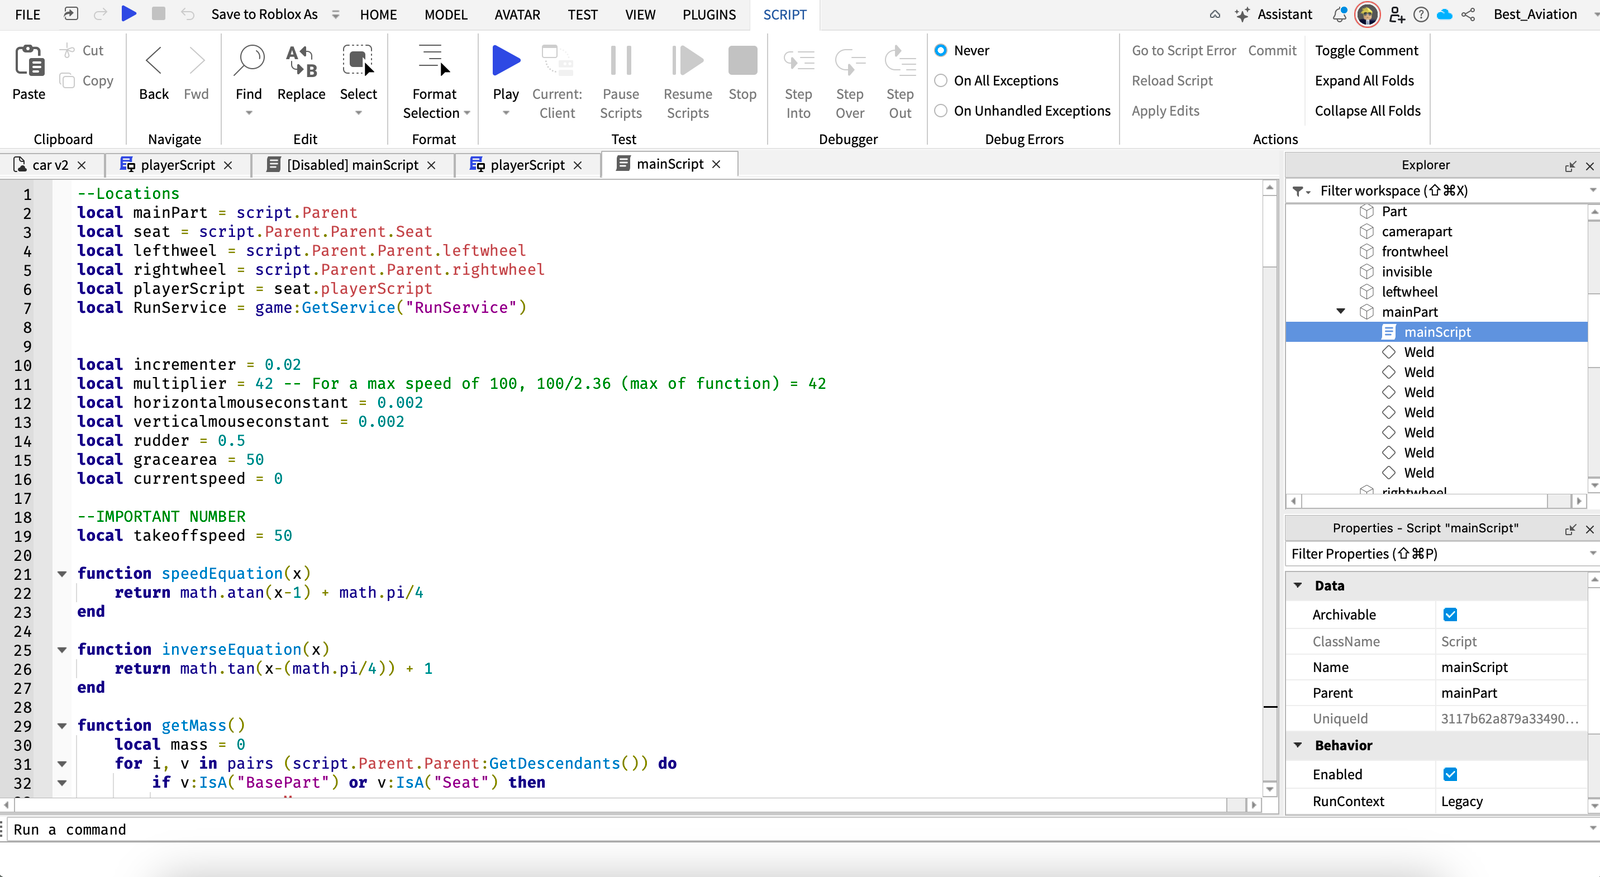Screen dimensions: 1600x877
Task: Open the Find dropdown arrow
Action: [249, 113]
